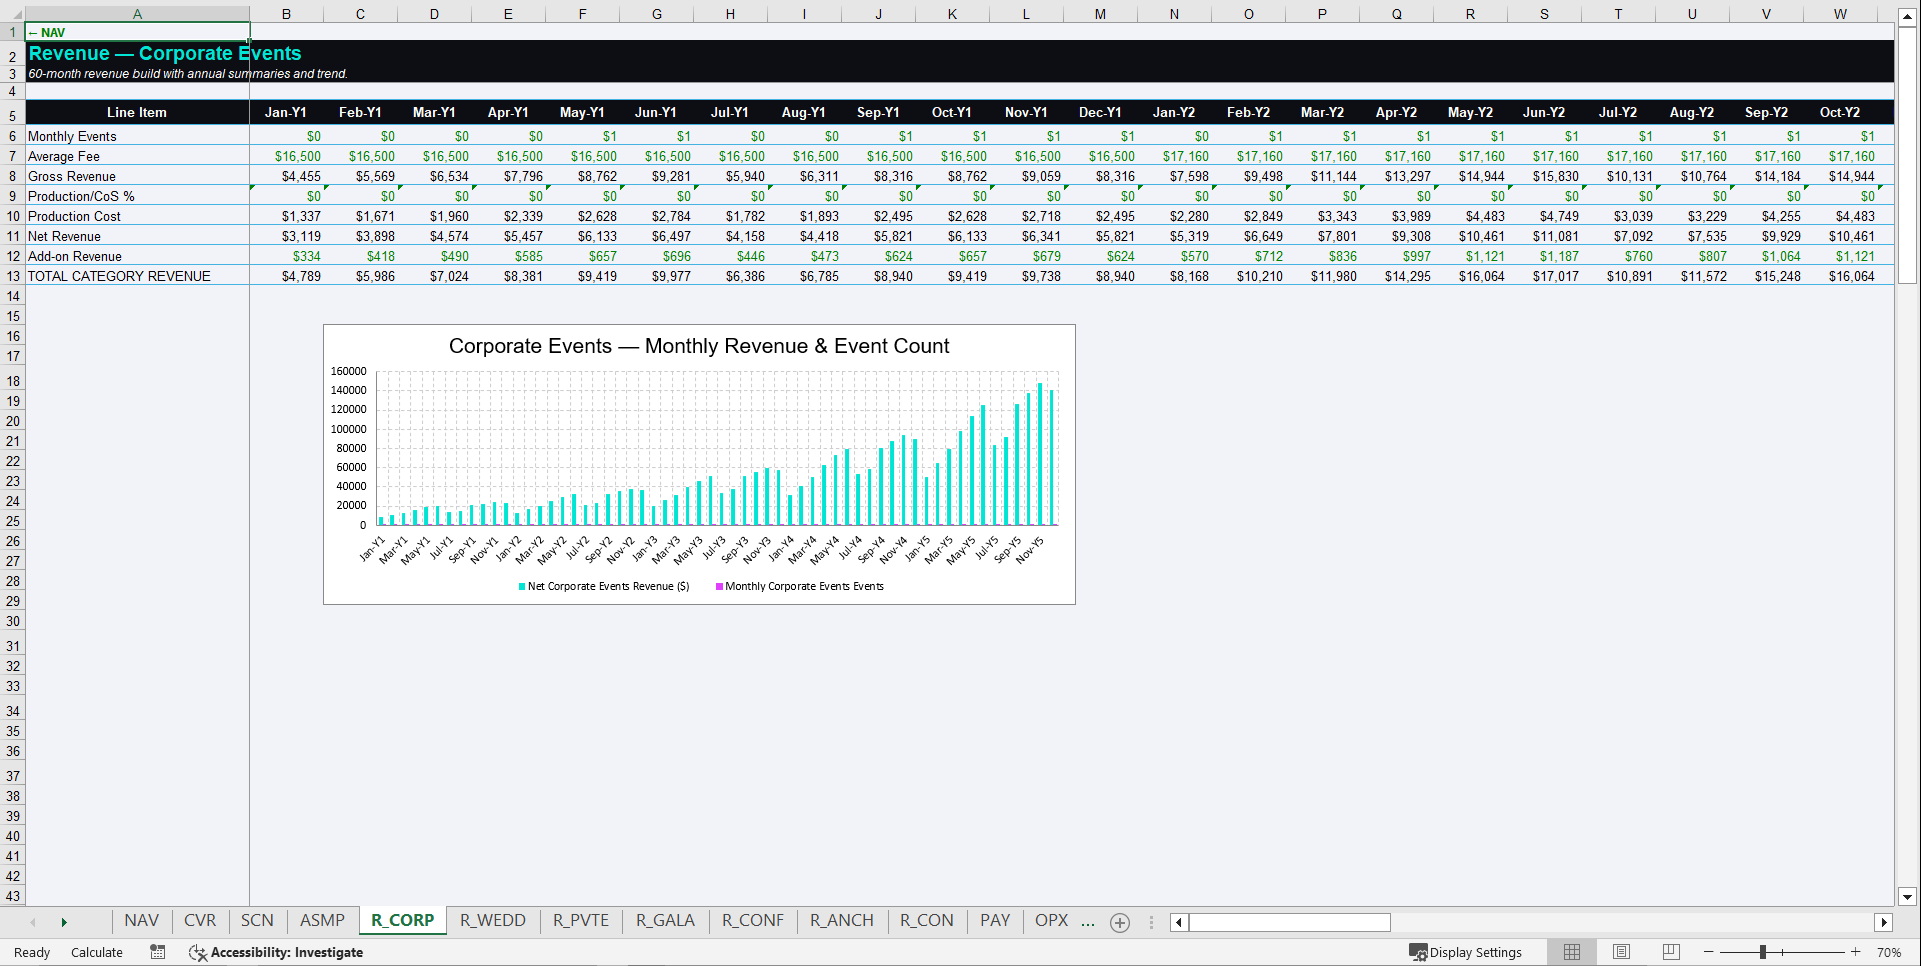Click the 'Line Item' header cell
The width and height of the screenshot is (1921, 966).
(x=137, y=112)
